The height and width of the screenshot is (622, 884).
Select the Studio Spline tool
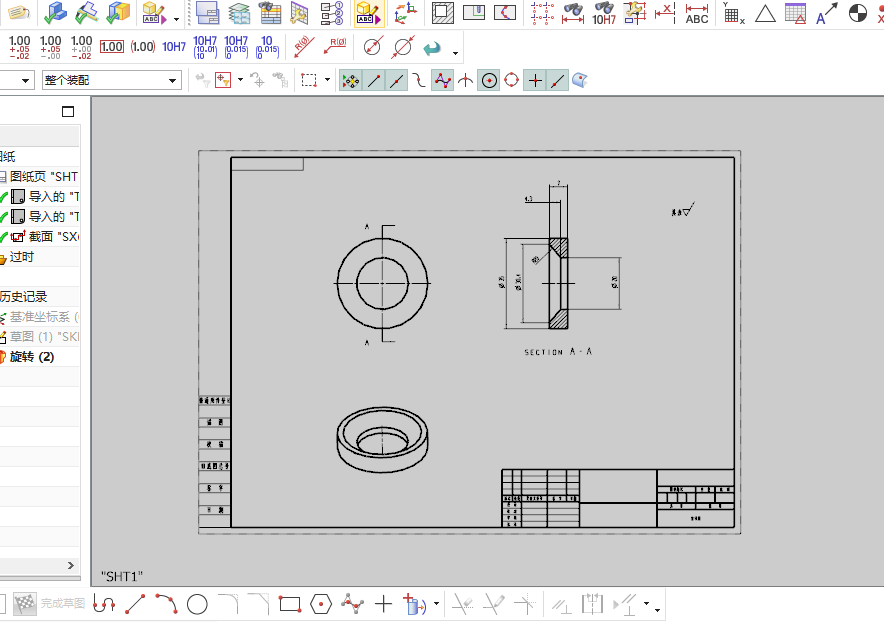point(352,604)
